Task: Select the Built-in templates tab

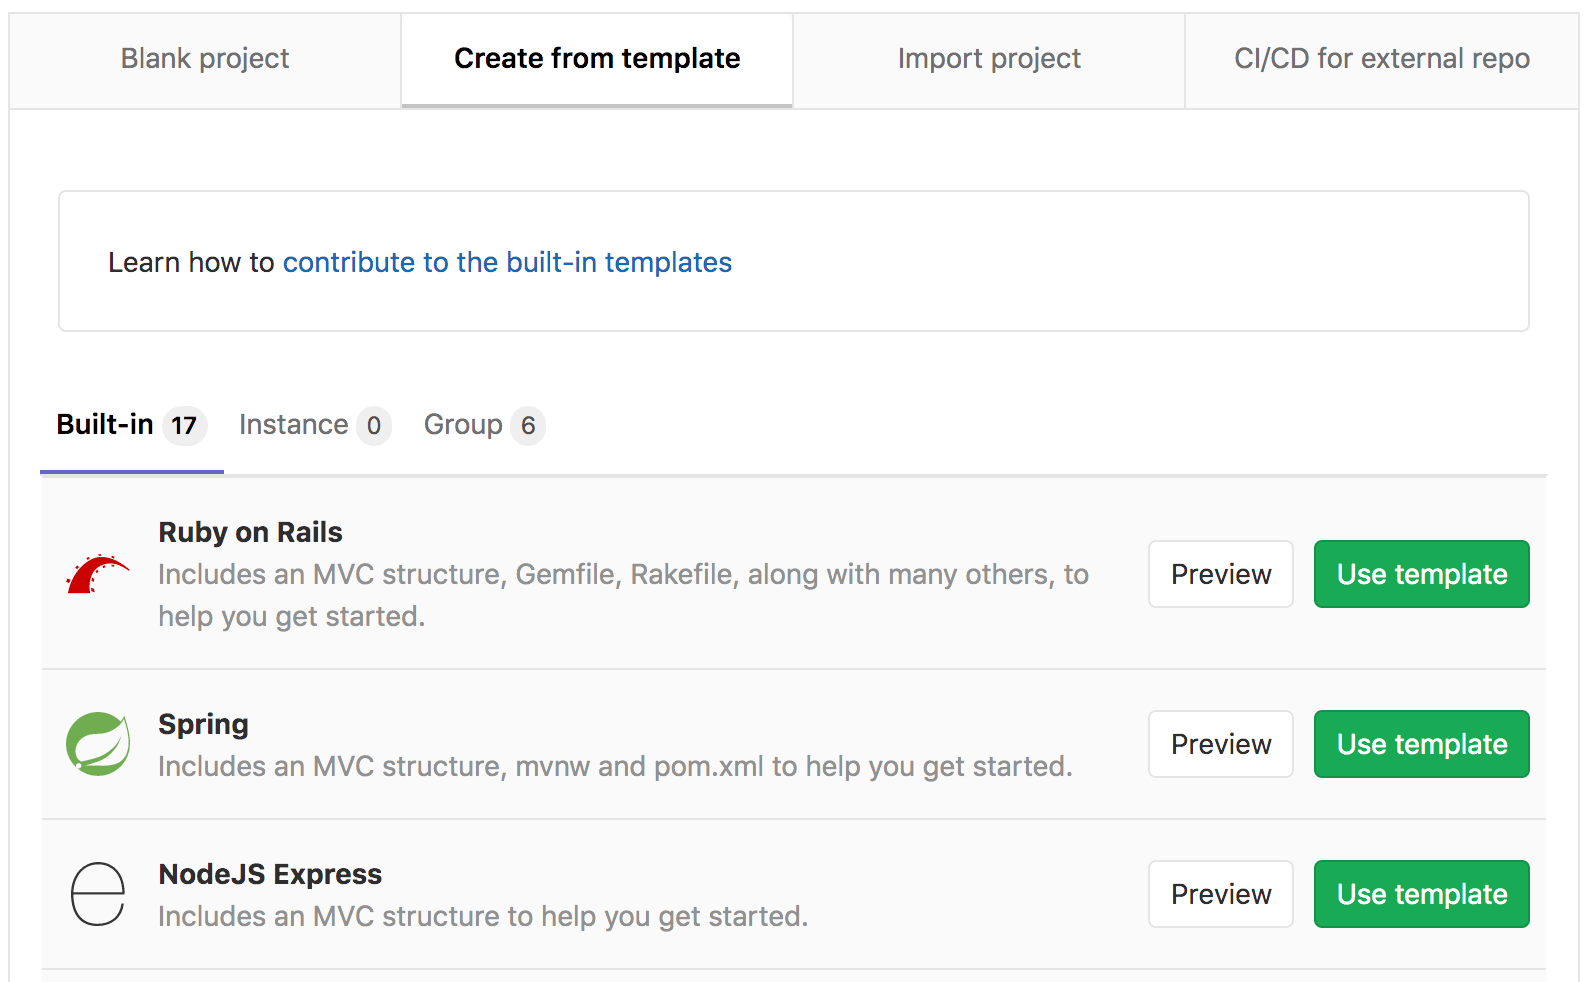Action: point(104,425)
